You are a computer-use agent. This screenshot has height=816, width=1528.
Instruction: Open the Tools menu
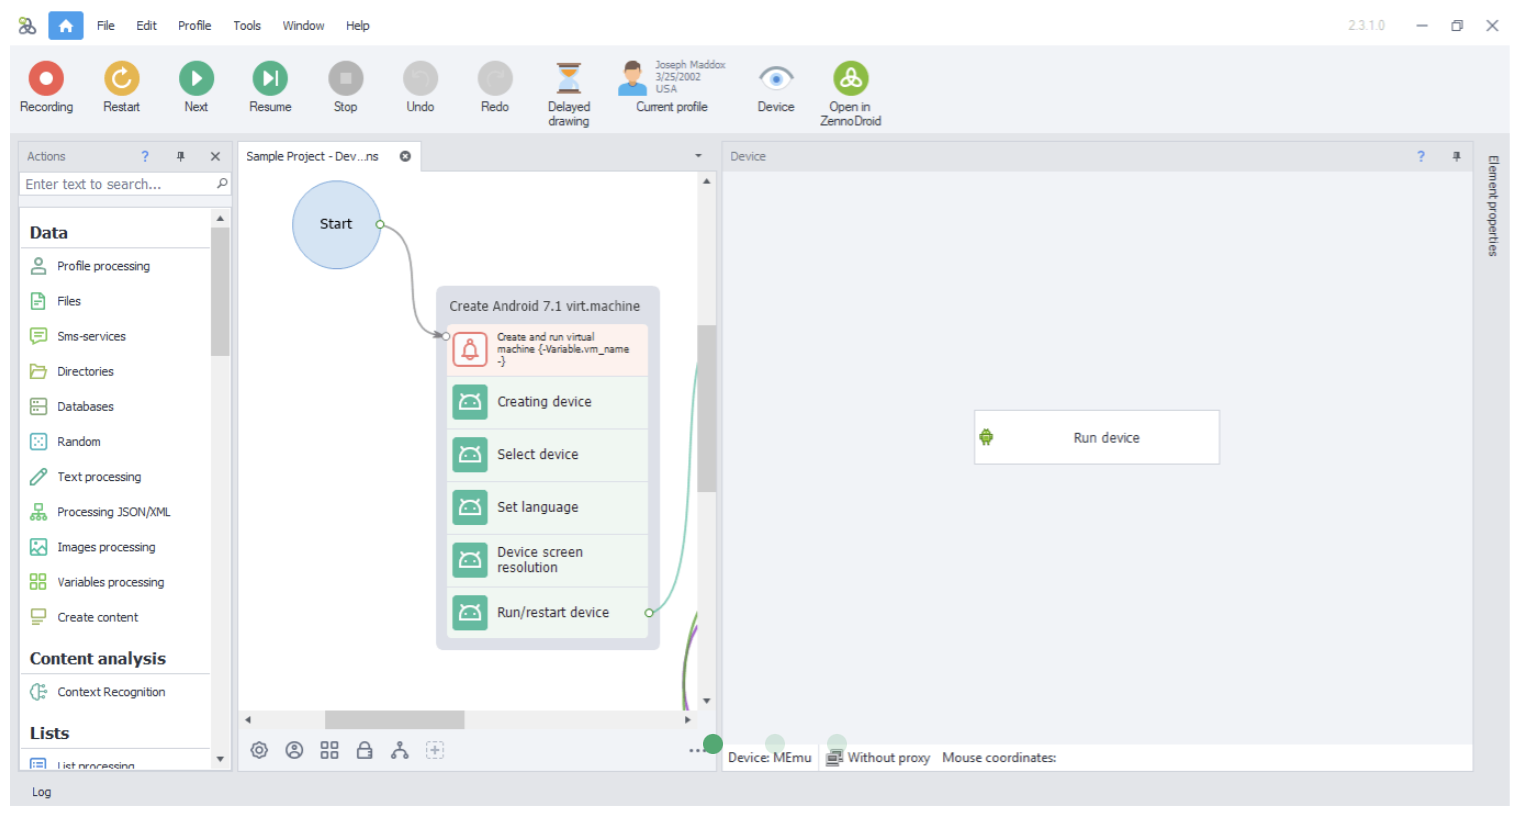coord(247,26)
